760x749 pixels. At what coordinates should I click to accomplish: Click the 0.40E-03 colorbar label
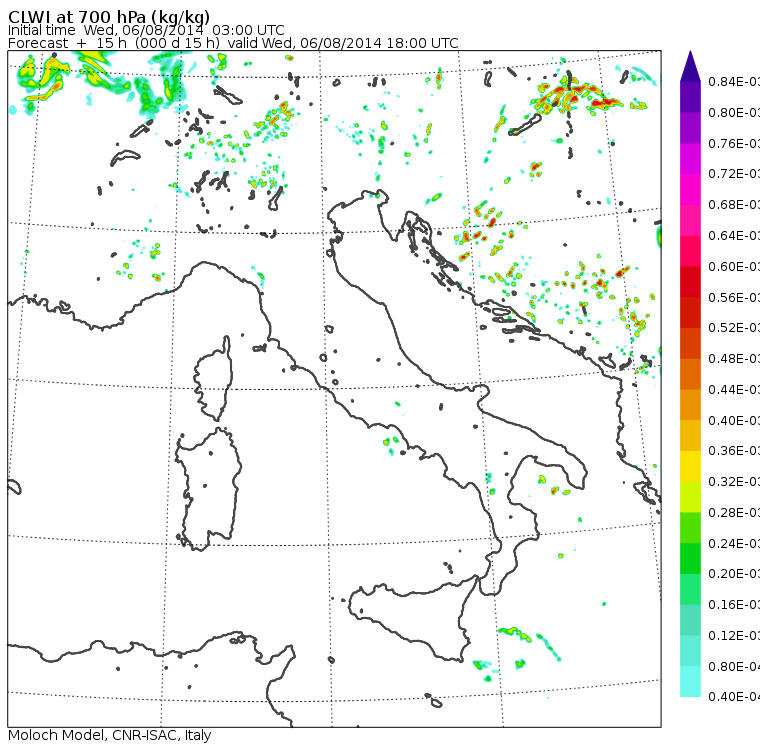(x=734, y=420)
